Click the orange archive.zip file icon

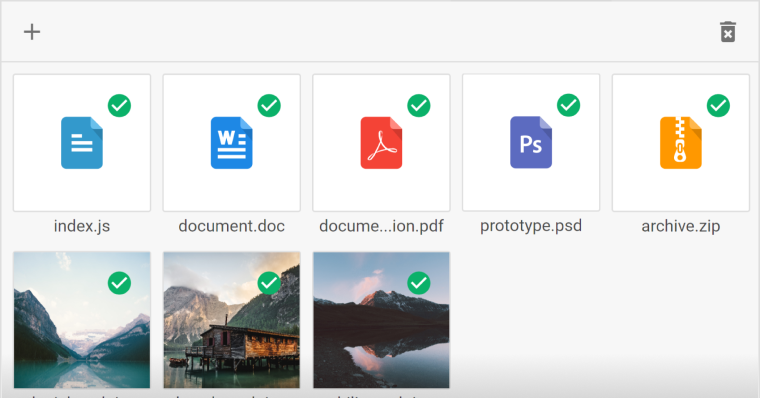pos(681,143)
